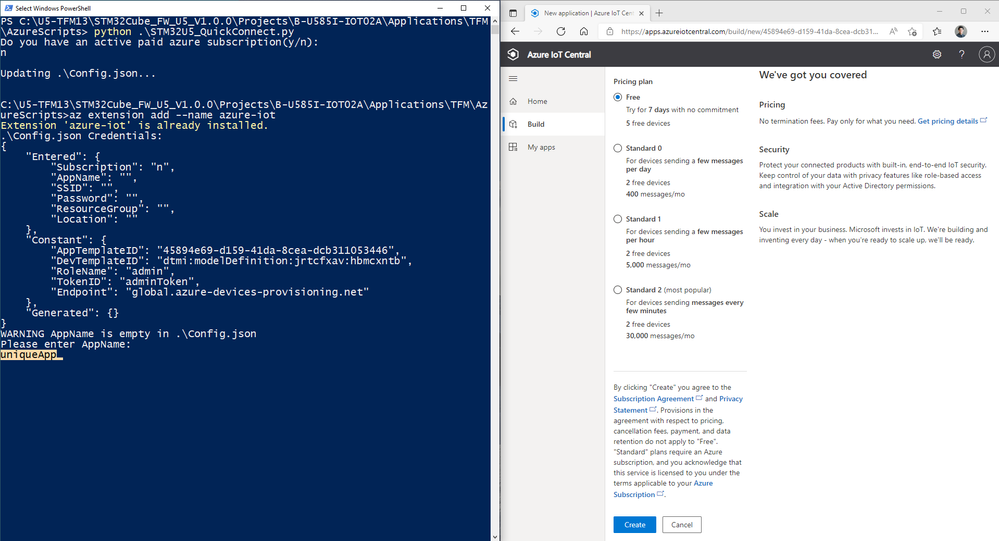Go forward with the browser forward arrow
This screenshot has width=999, height=541.
click(538, 31)
